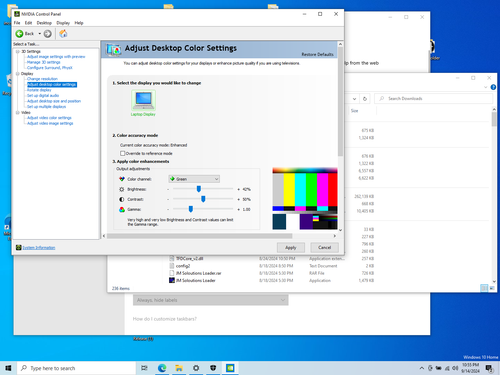Image resolution: width=500 pixels, height=375 pixels.
Task: Select the config2 text document
Action: 183,266
